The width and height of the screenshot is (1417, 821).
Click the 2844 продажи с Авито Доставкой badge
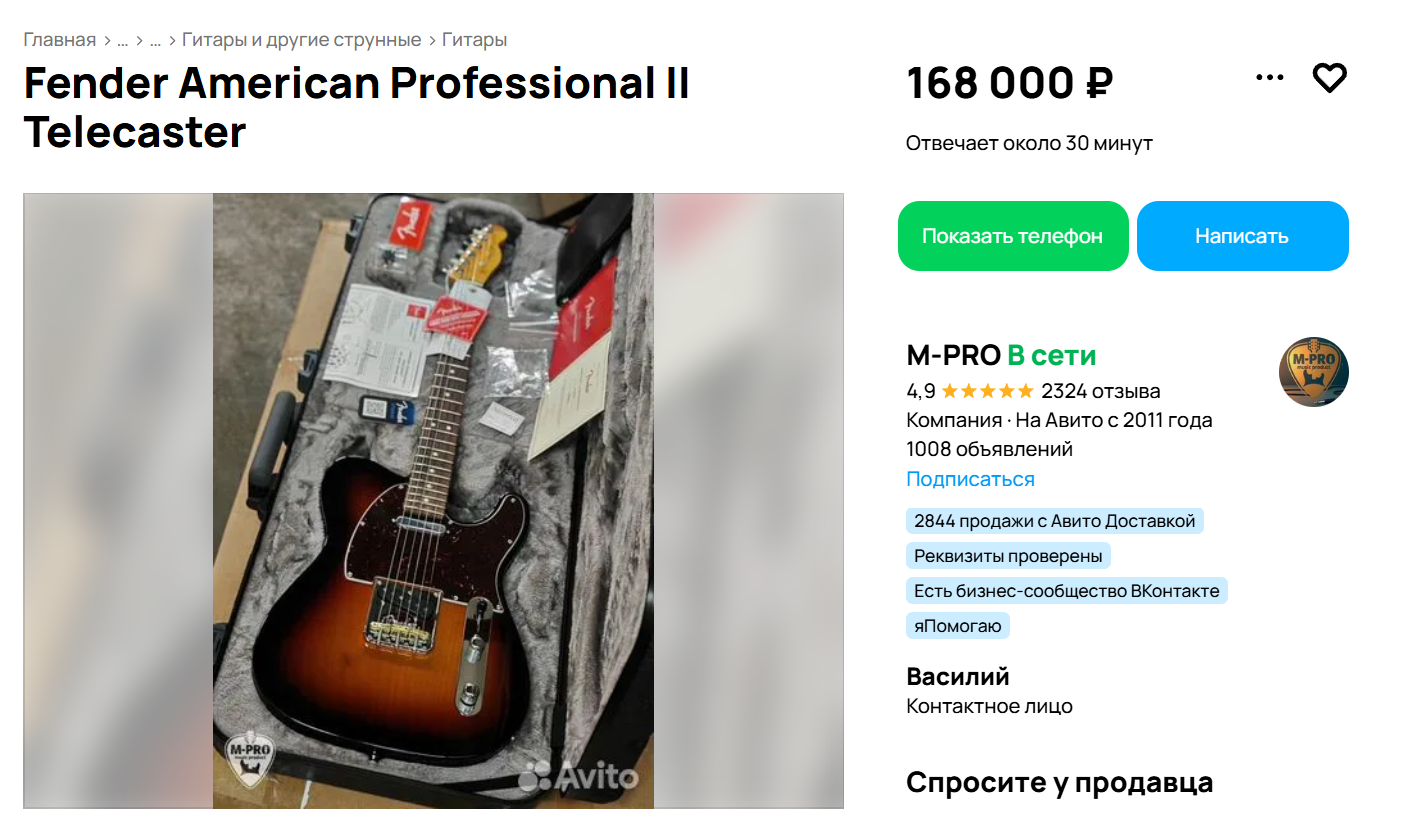[1054, 521]
